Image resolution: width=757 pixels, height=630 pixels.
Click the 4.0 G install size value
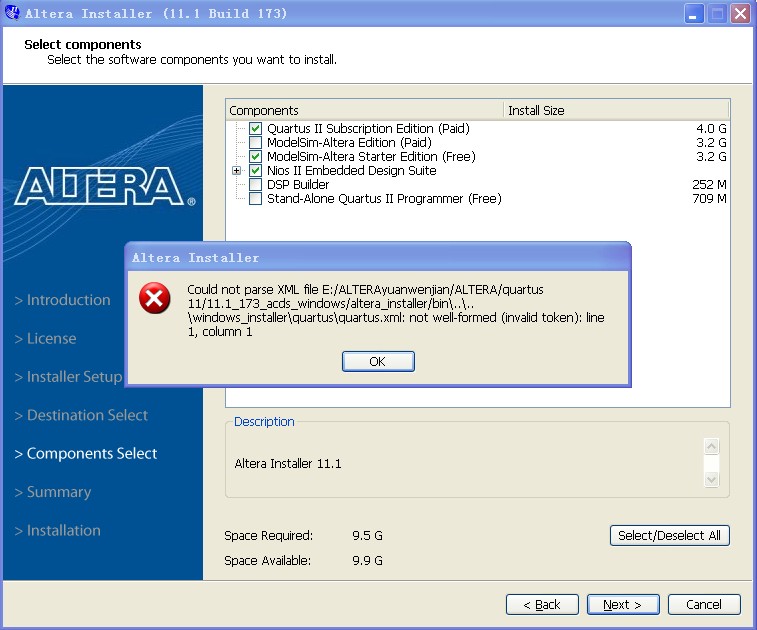[711, 128]
